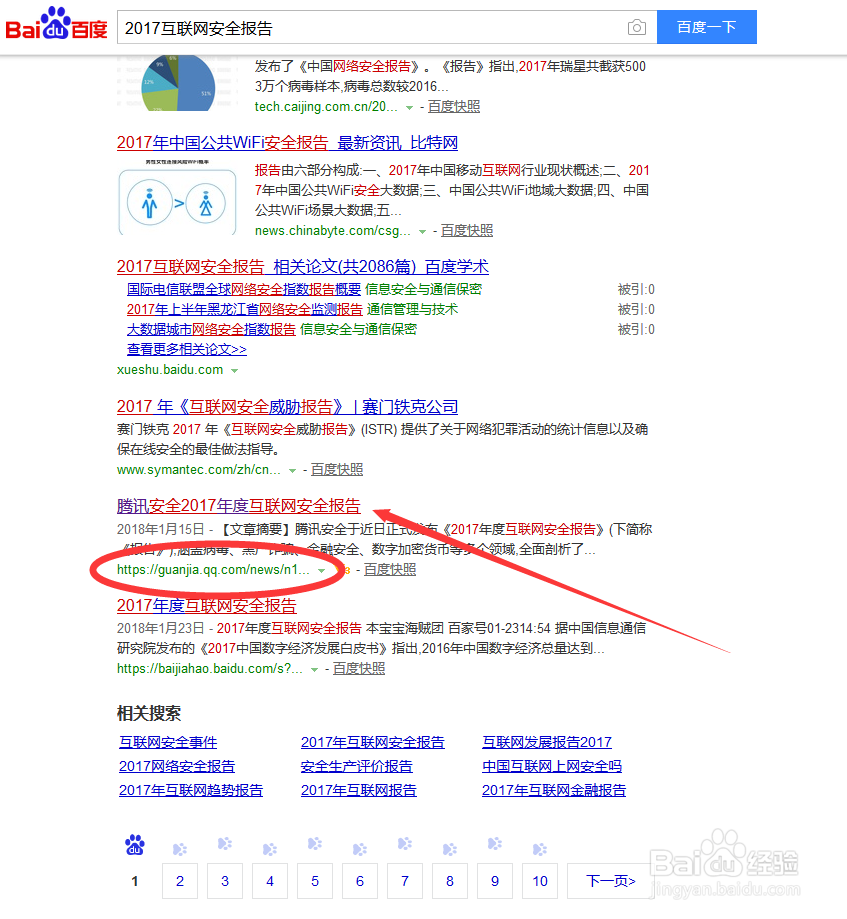Expand dropdown arrow next to tech.caijing.com.cn
The height and width of the screenshot is (919, 847).
pyautogui.click(x=409, y=107)
